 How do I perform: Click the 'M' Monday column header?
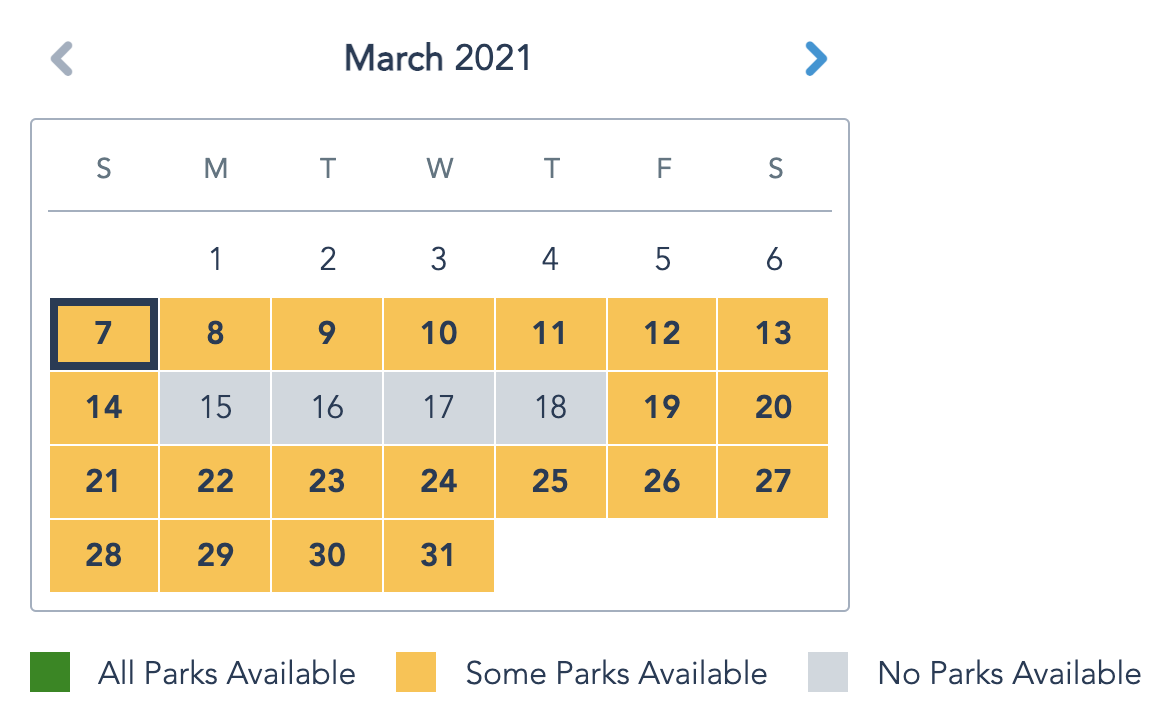tap(215, 168)
